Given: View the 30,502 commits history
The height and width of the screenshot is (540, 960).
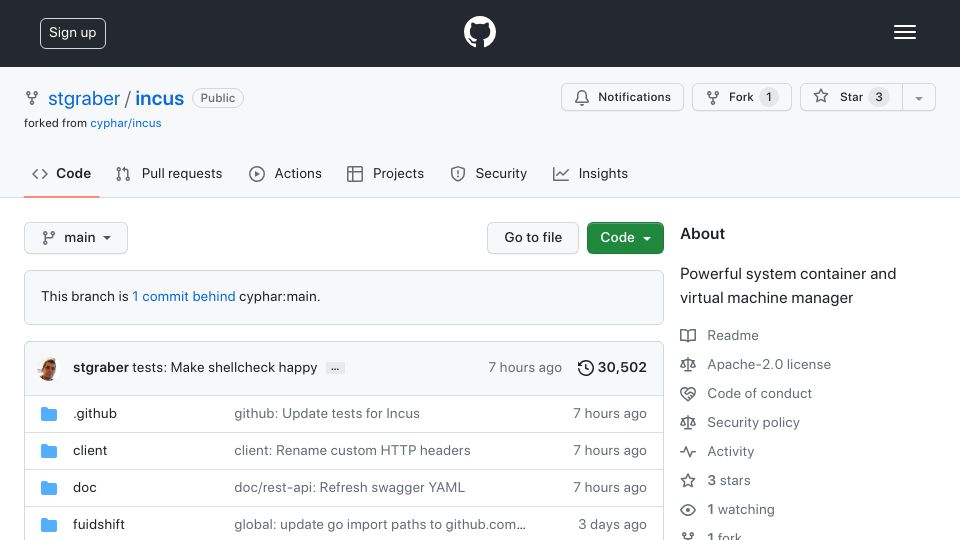Looking at the screenshot, I should [612, 367].
